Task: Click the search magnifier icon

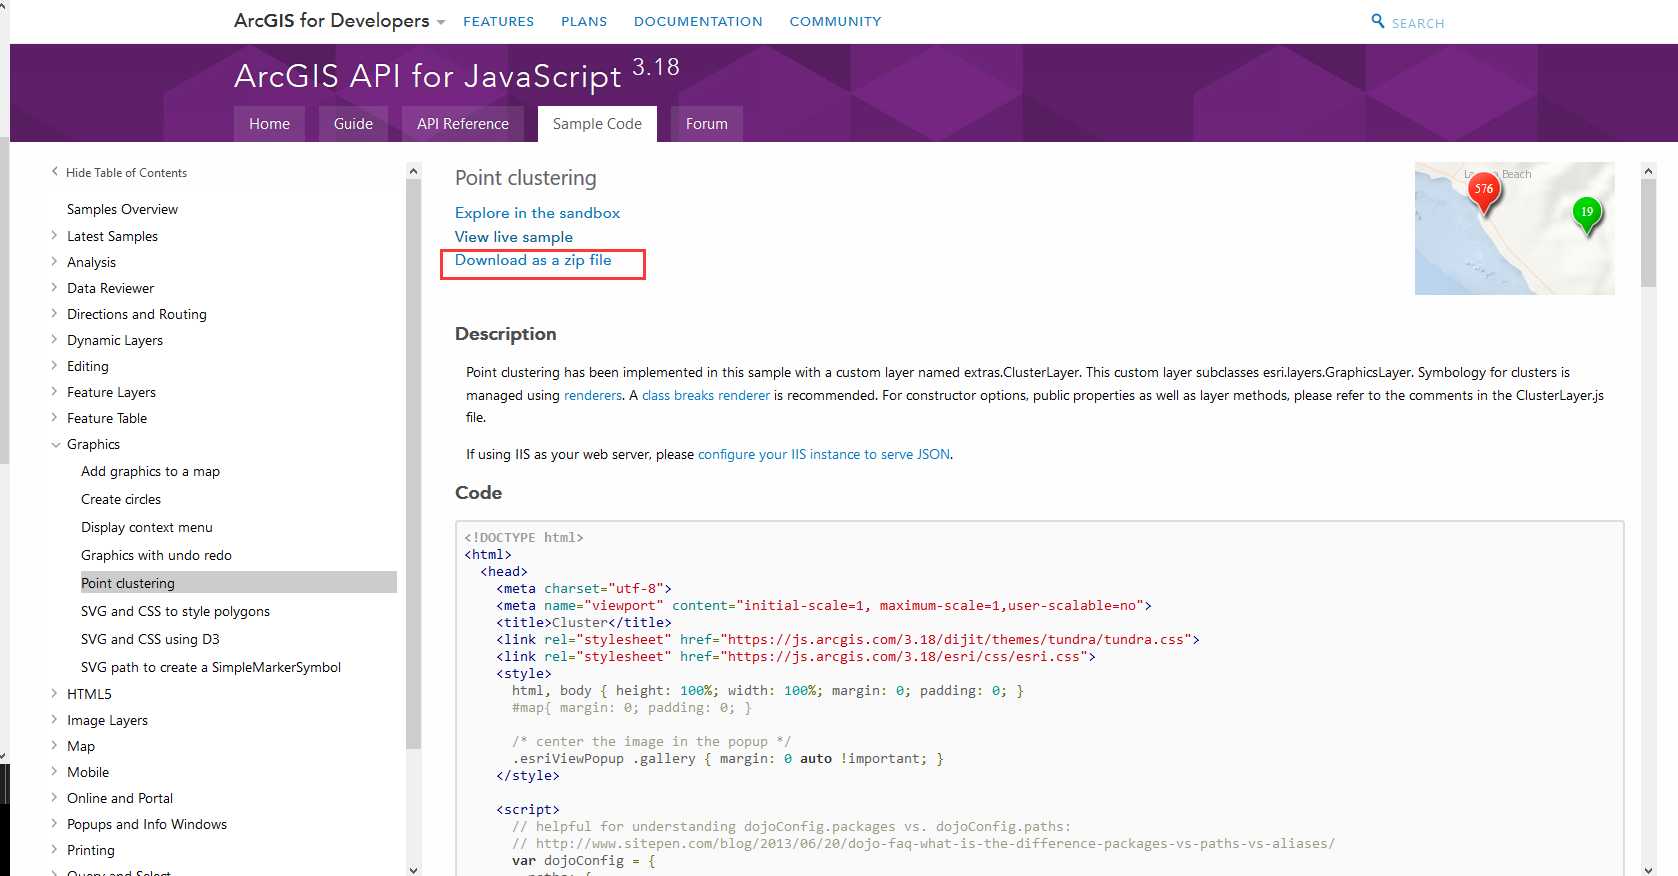Action: (x=1378, y=21)
